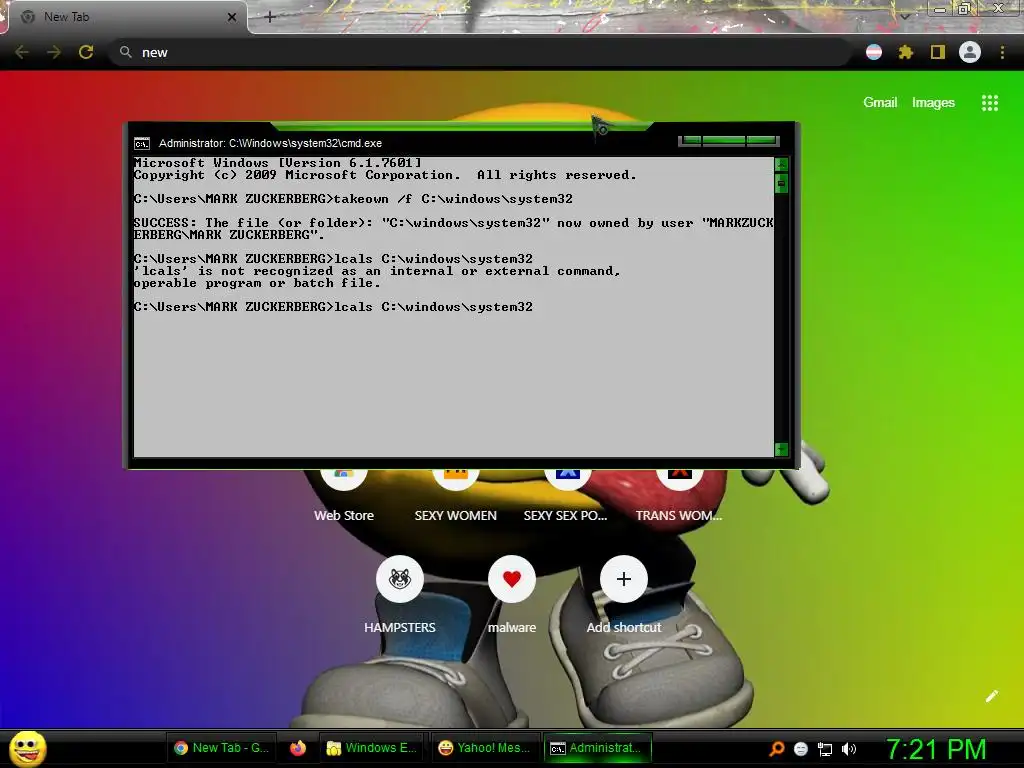
Task: Click the cmd window scrollbar thumb
Action: pyautogui.click(x=781, y=184)
